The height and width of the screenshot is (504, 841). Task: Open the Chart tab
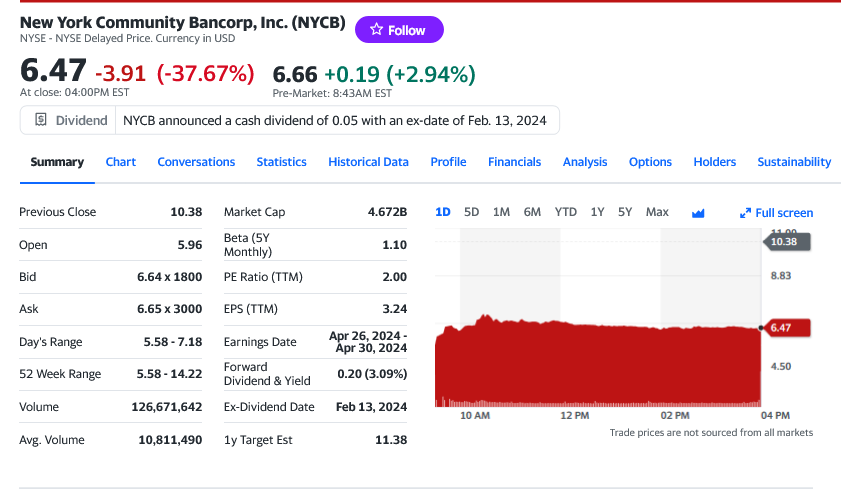121,162
